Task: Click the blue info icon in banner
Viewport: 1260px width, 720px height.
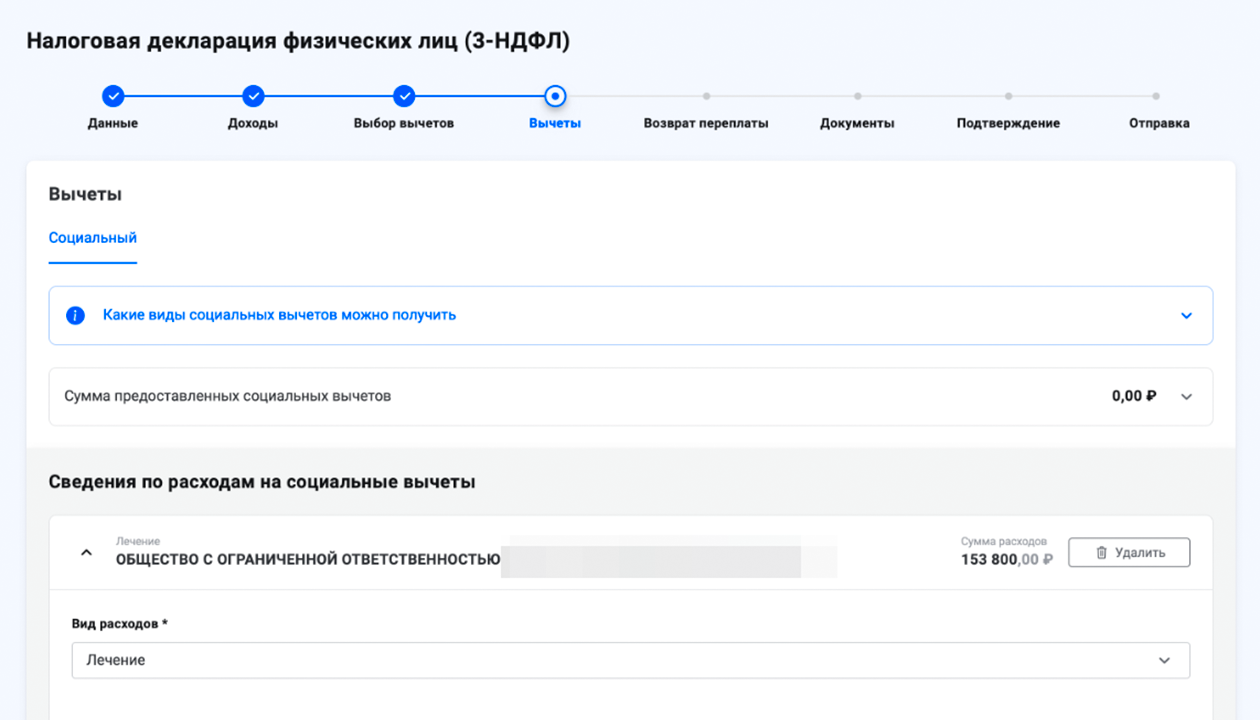Action: coord(75,316)
